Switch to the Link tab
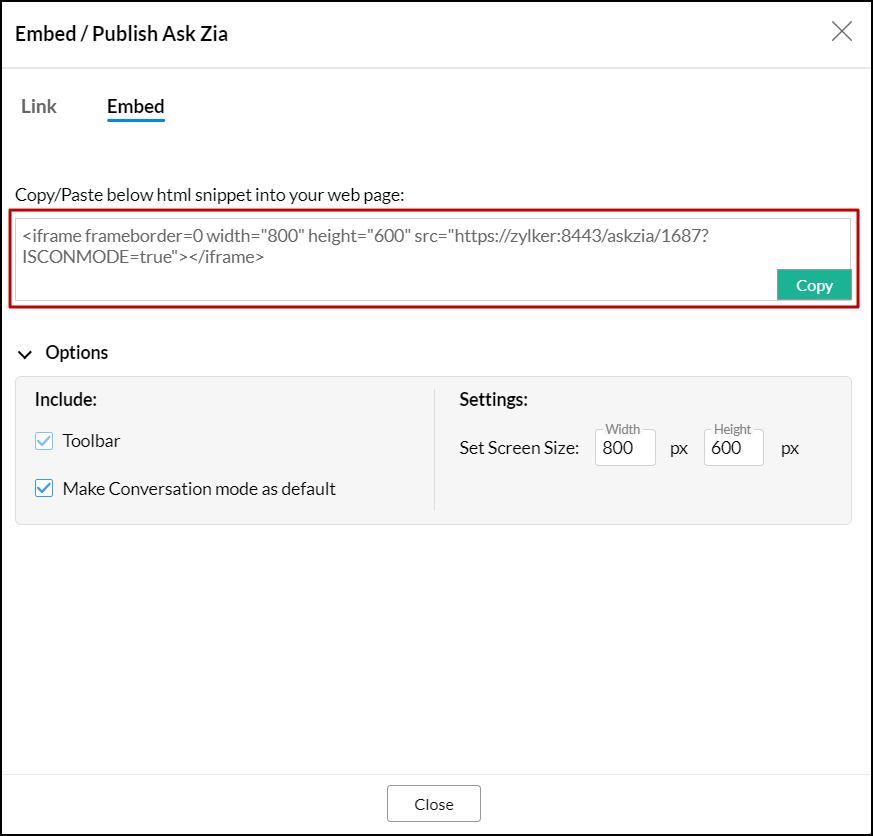The height and width of the screenshot is (836, 873). tap(39, 106)
